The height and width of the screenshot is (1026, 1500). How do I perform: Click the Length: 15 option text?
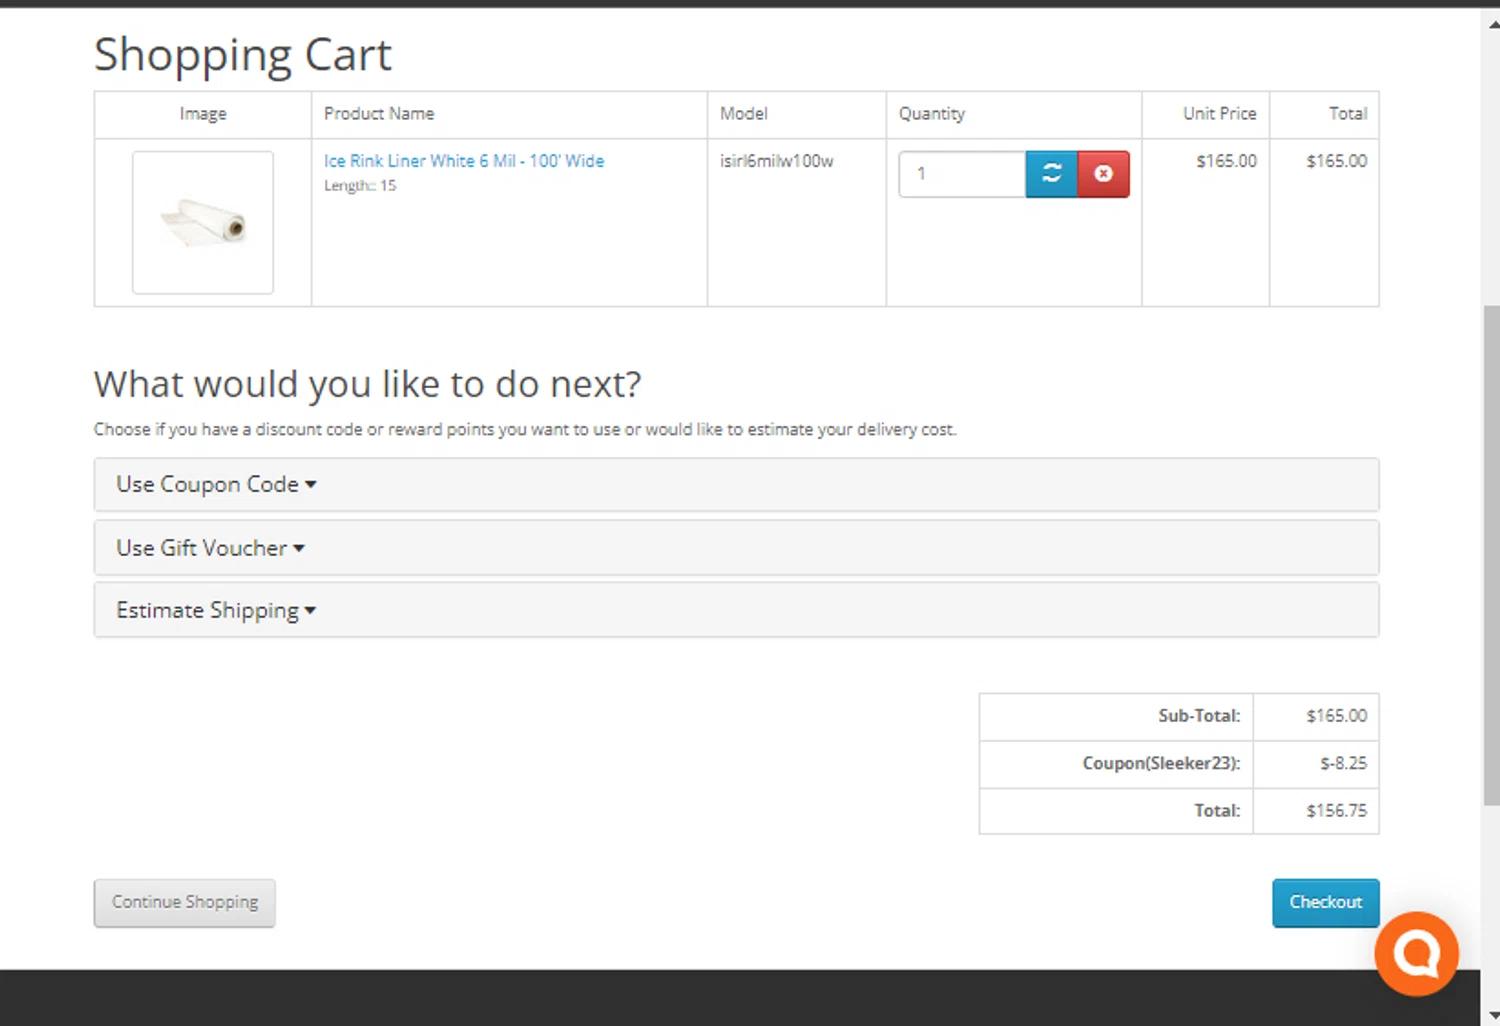point(360,186)
